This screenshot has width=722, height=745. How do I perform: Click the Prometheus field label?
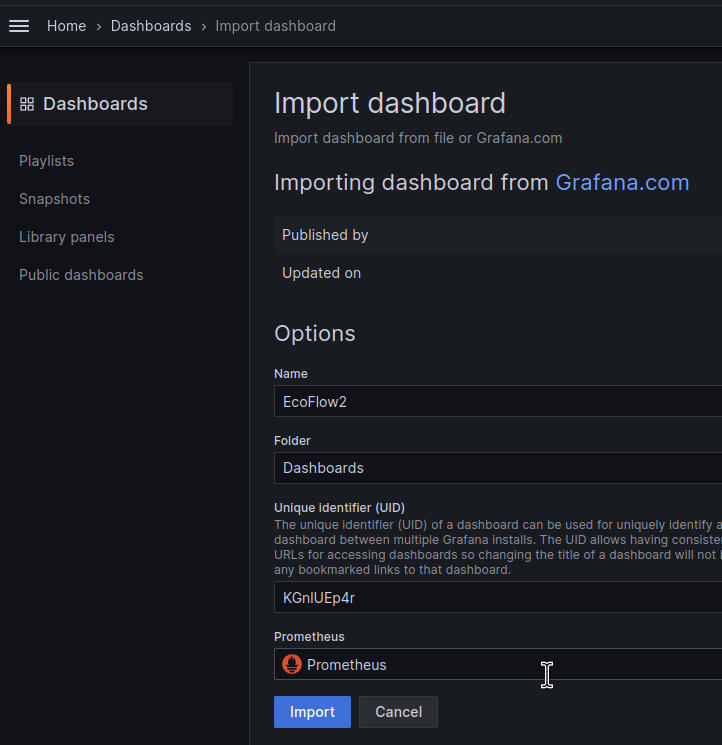[309, 637]
